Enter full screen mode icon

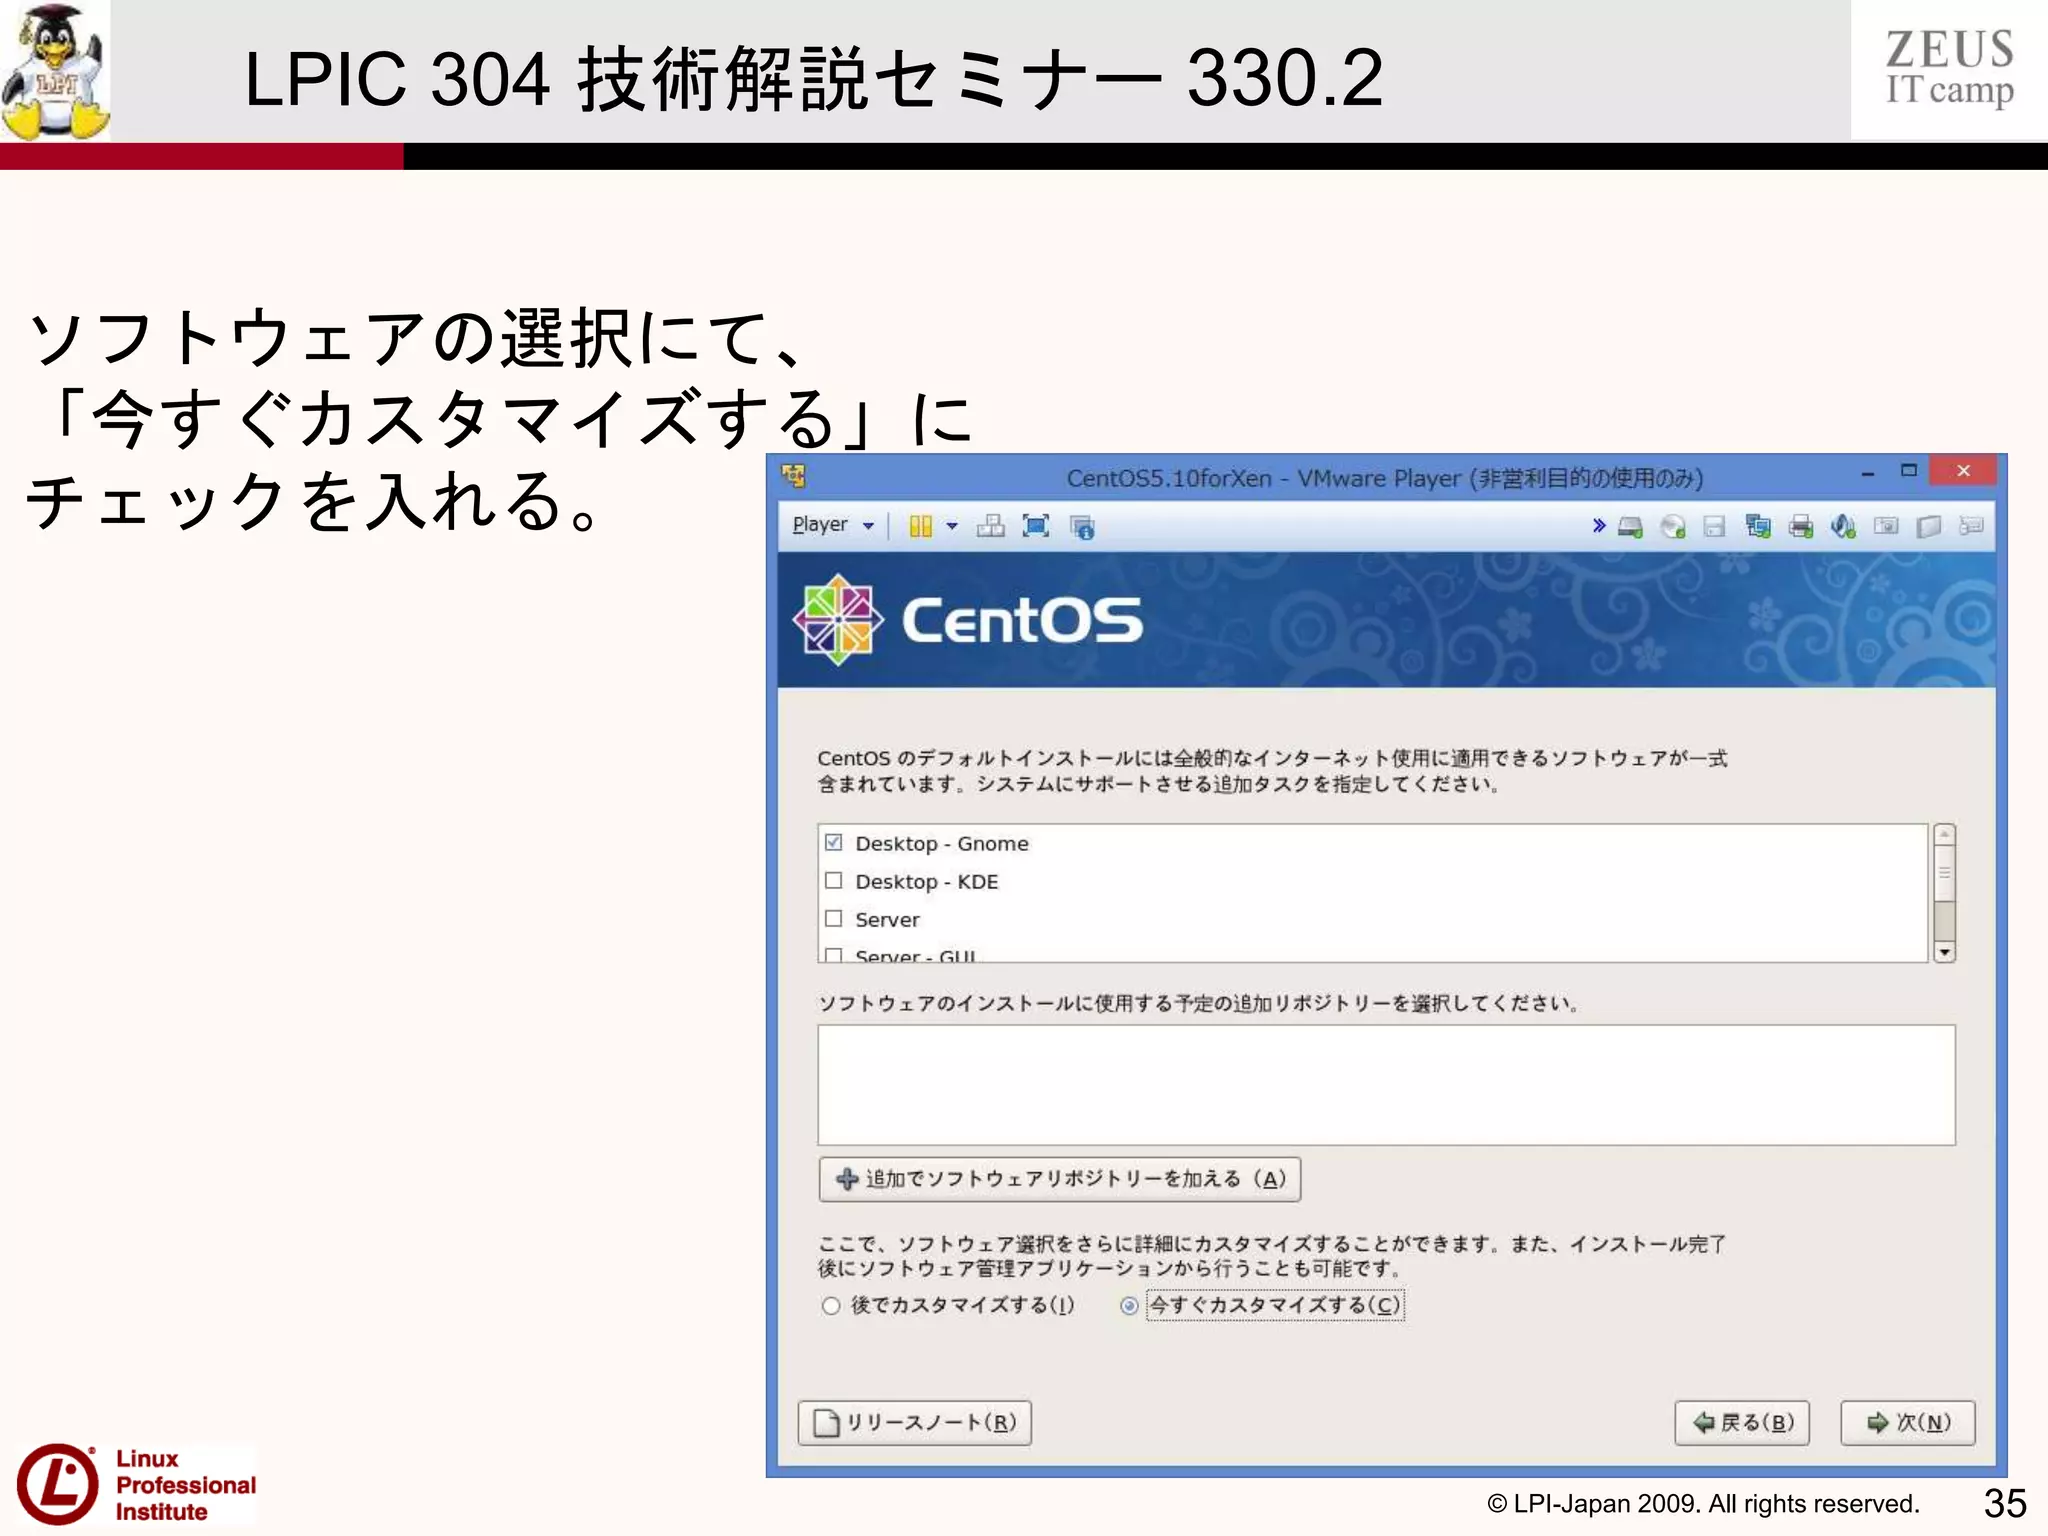click(x=1036, y=526)
